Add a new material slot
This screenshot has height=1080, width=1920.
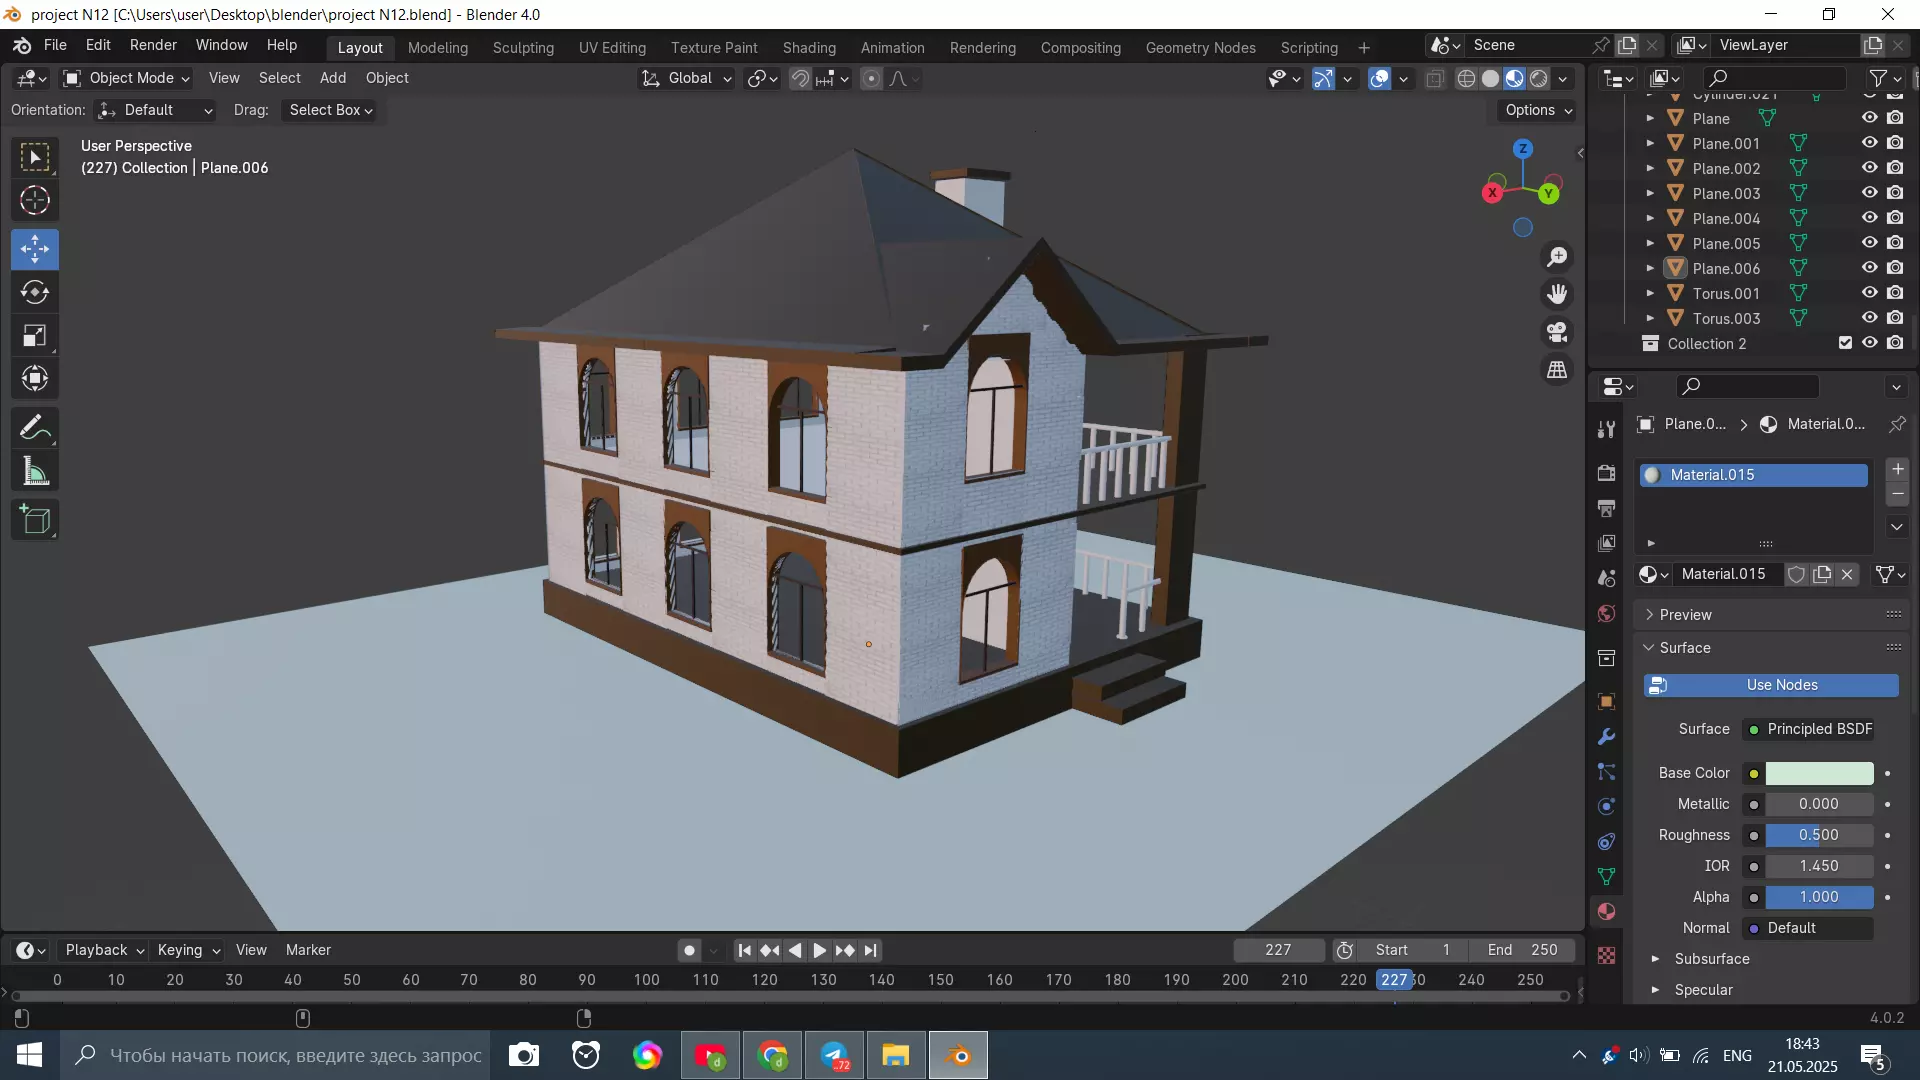click(x=1897, y=469)
